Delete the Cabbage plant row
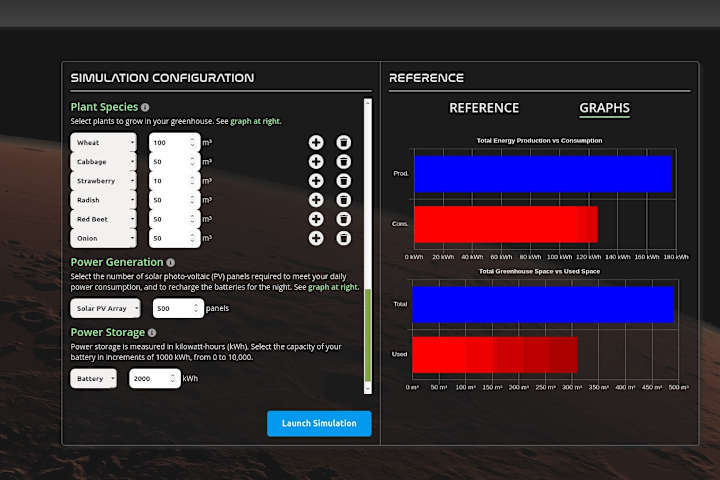The height and width of the screenshot is (480, 720). click(x=343, y=162)
